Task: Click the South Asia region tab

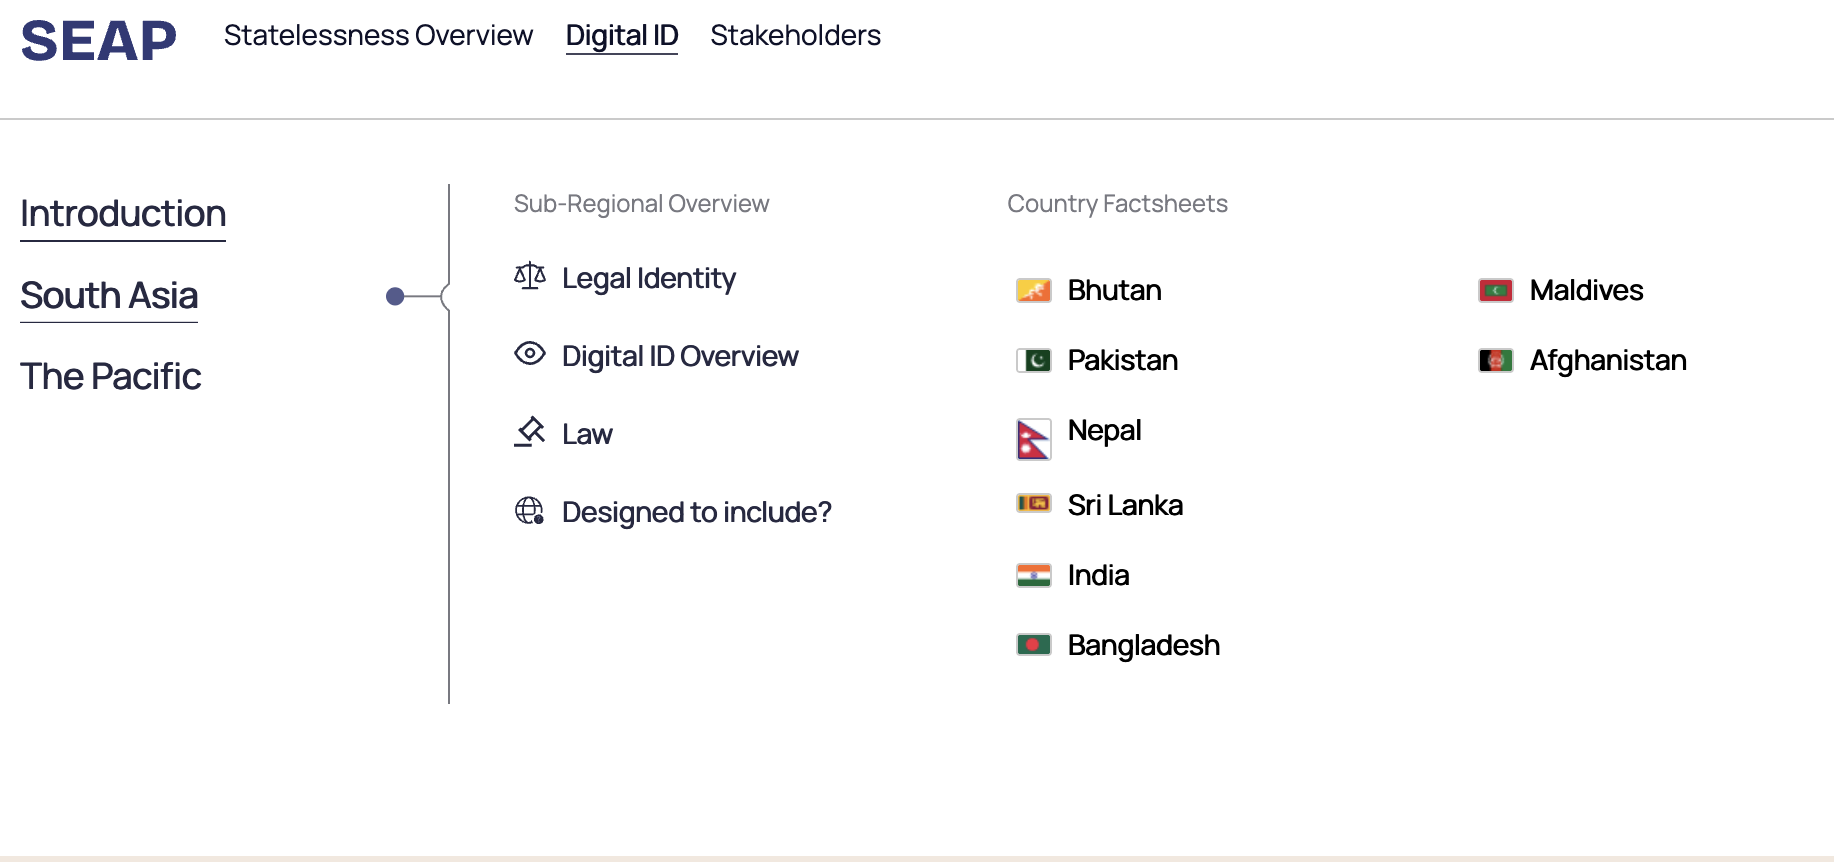Action: tap(109, 296)
